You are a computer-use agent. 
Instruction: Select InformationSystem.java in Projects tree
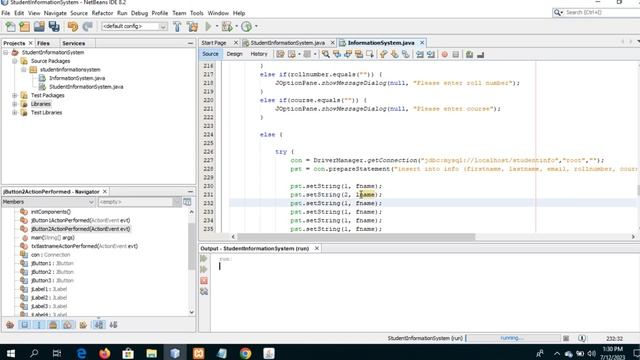pyautogui.click(x=77, y=78)
